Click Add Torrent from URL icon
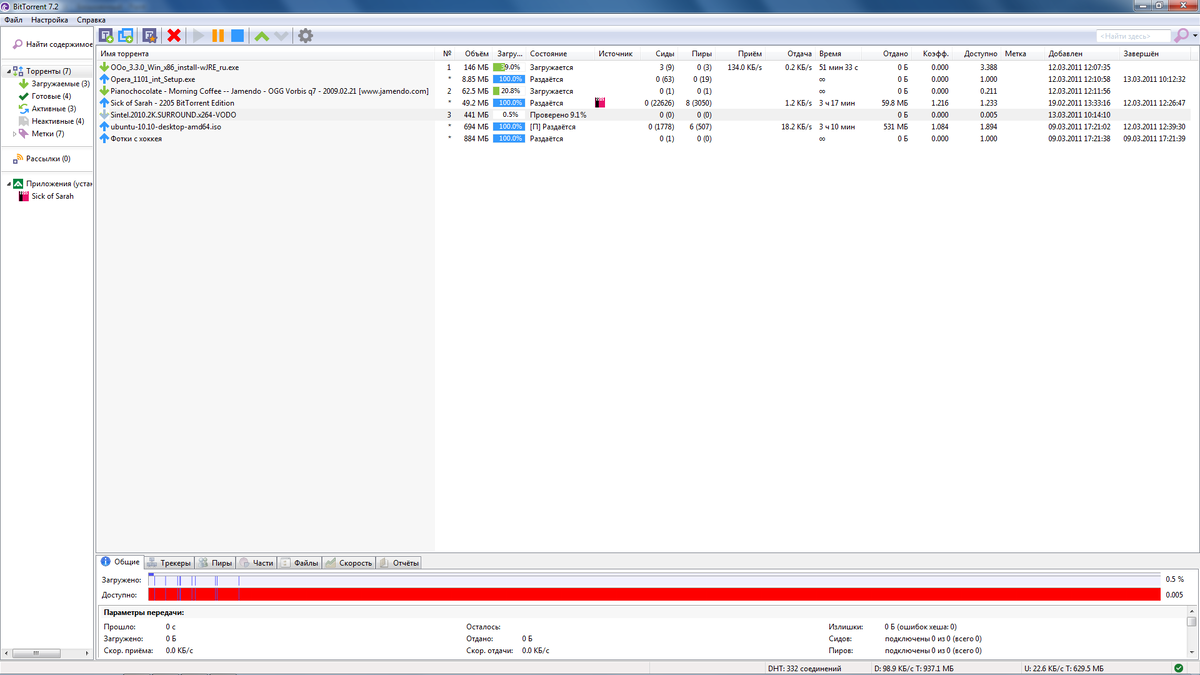Image resolution: width=1200 pixels, height=675 pixels. 125,36
